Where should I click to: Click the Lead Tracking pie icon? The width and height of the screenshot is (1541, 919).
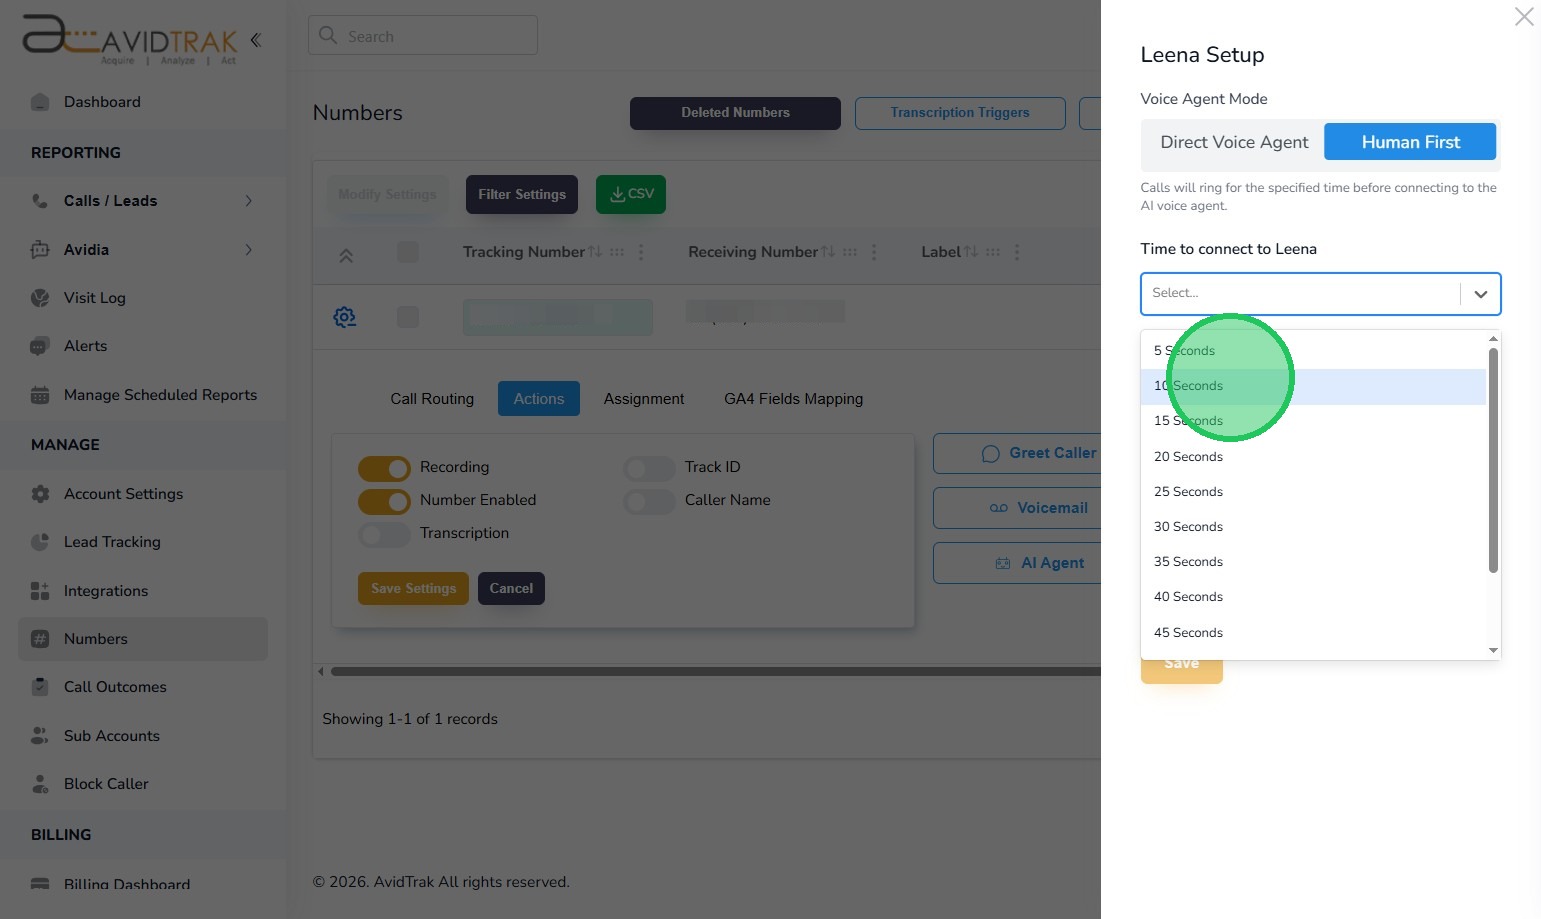pos(40,542)
